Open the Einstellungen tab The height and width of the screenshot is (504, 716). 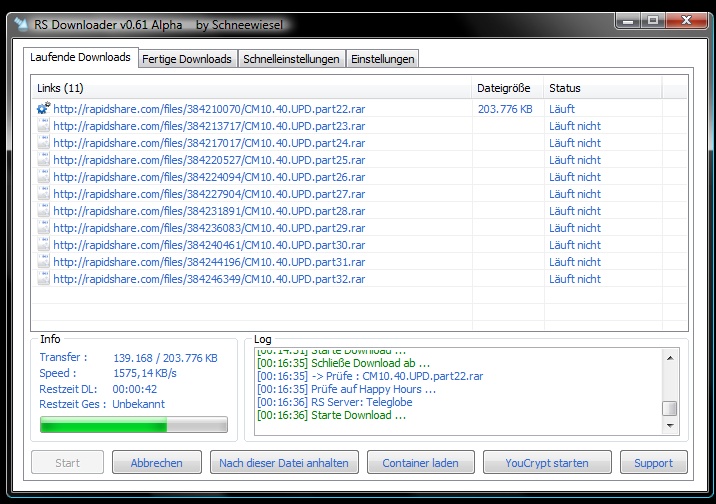tap(382, 59)
